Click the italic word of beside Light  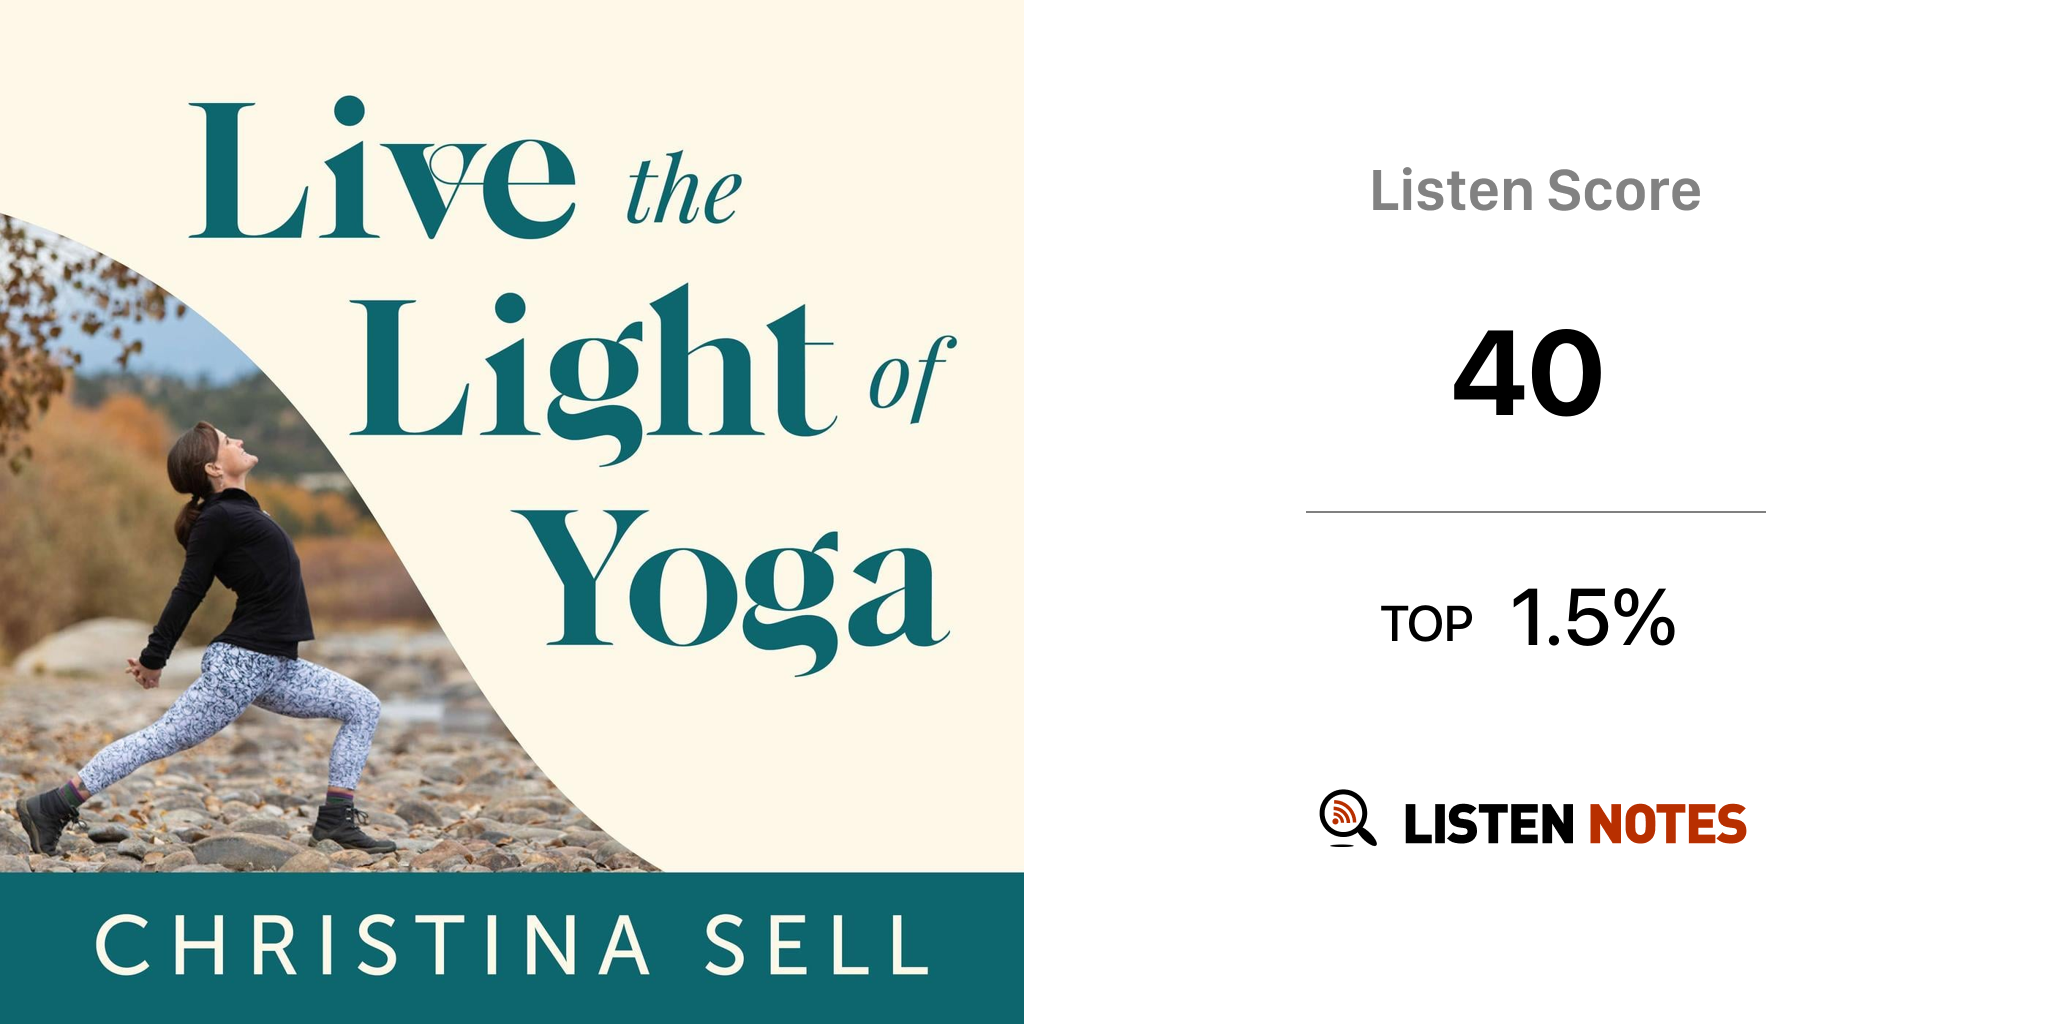pyautogui.click(x=910, y=378)
